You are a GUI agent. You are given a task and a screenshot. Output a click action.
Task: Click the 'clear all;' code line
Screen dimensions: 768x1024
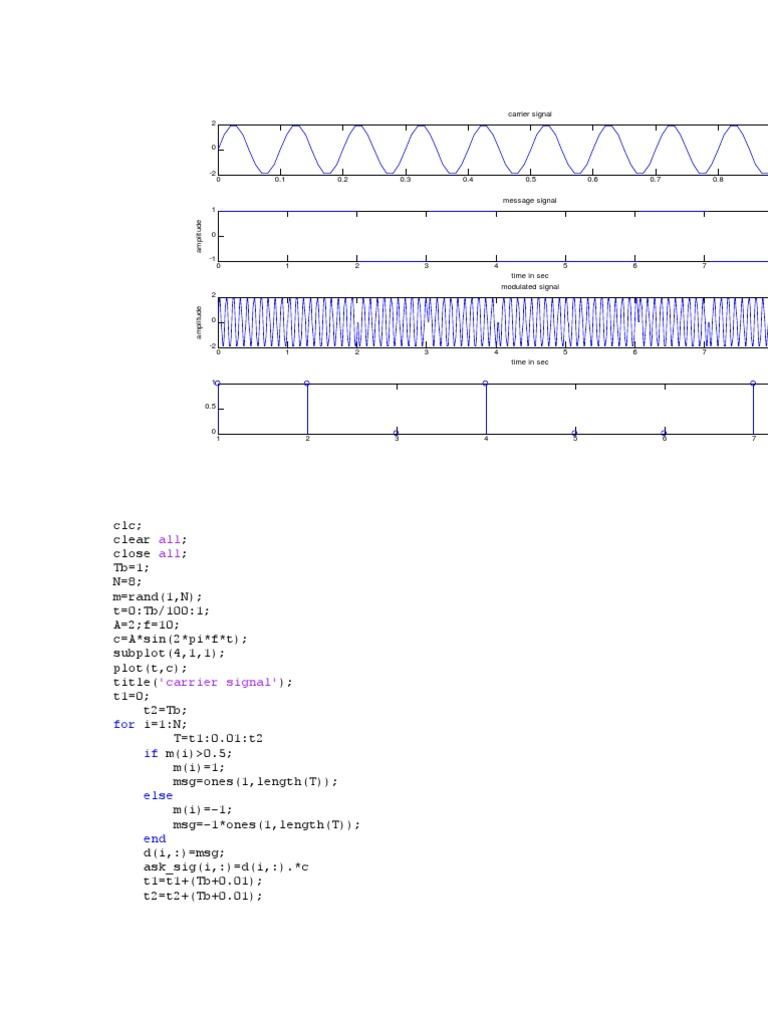point(149,539)
